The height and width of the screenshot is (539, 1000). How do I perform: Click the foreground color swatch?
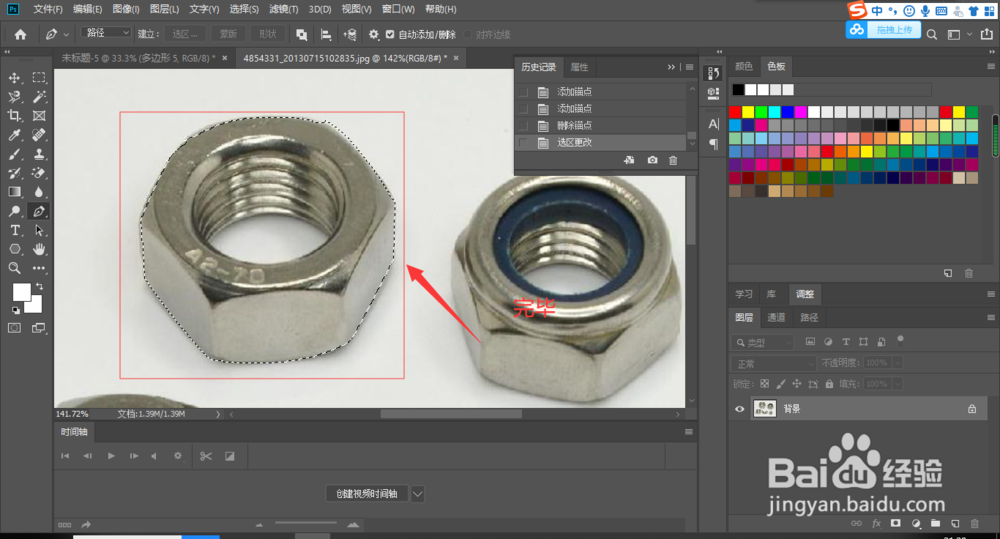[21, 292]
